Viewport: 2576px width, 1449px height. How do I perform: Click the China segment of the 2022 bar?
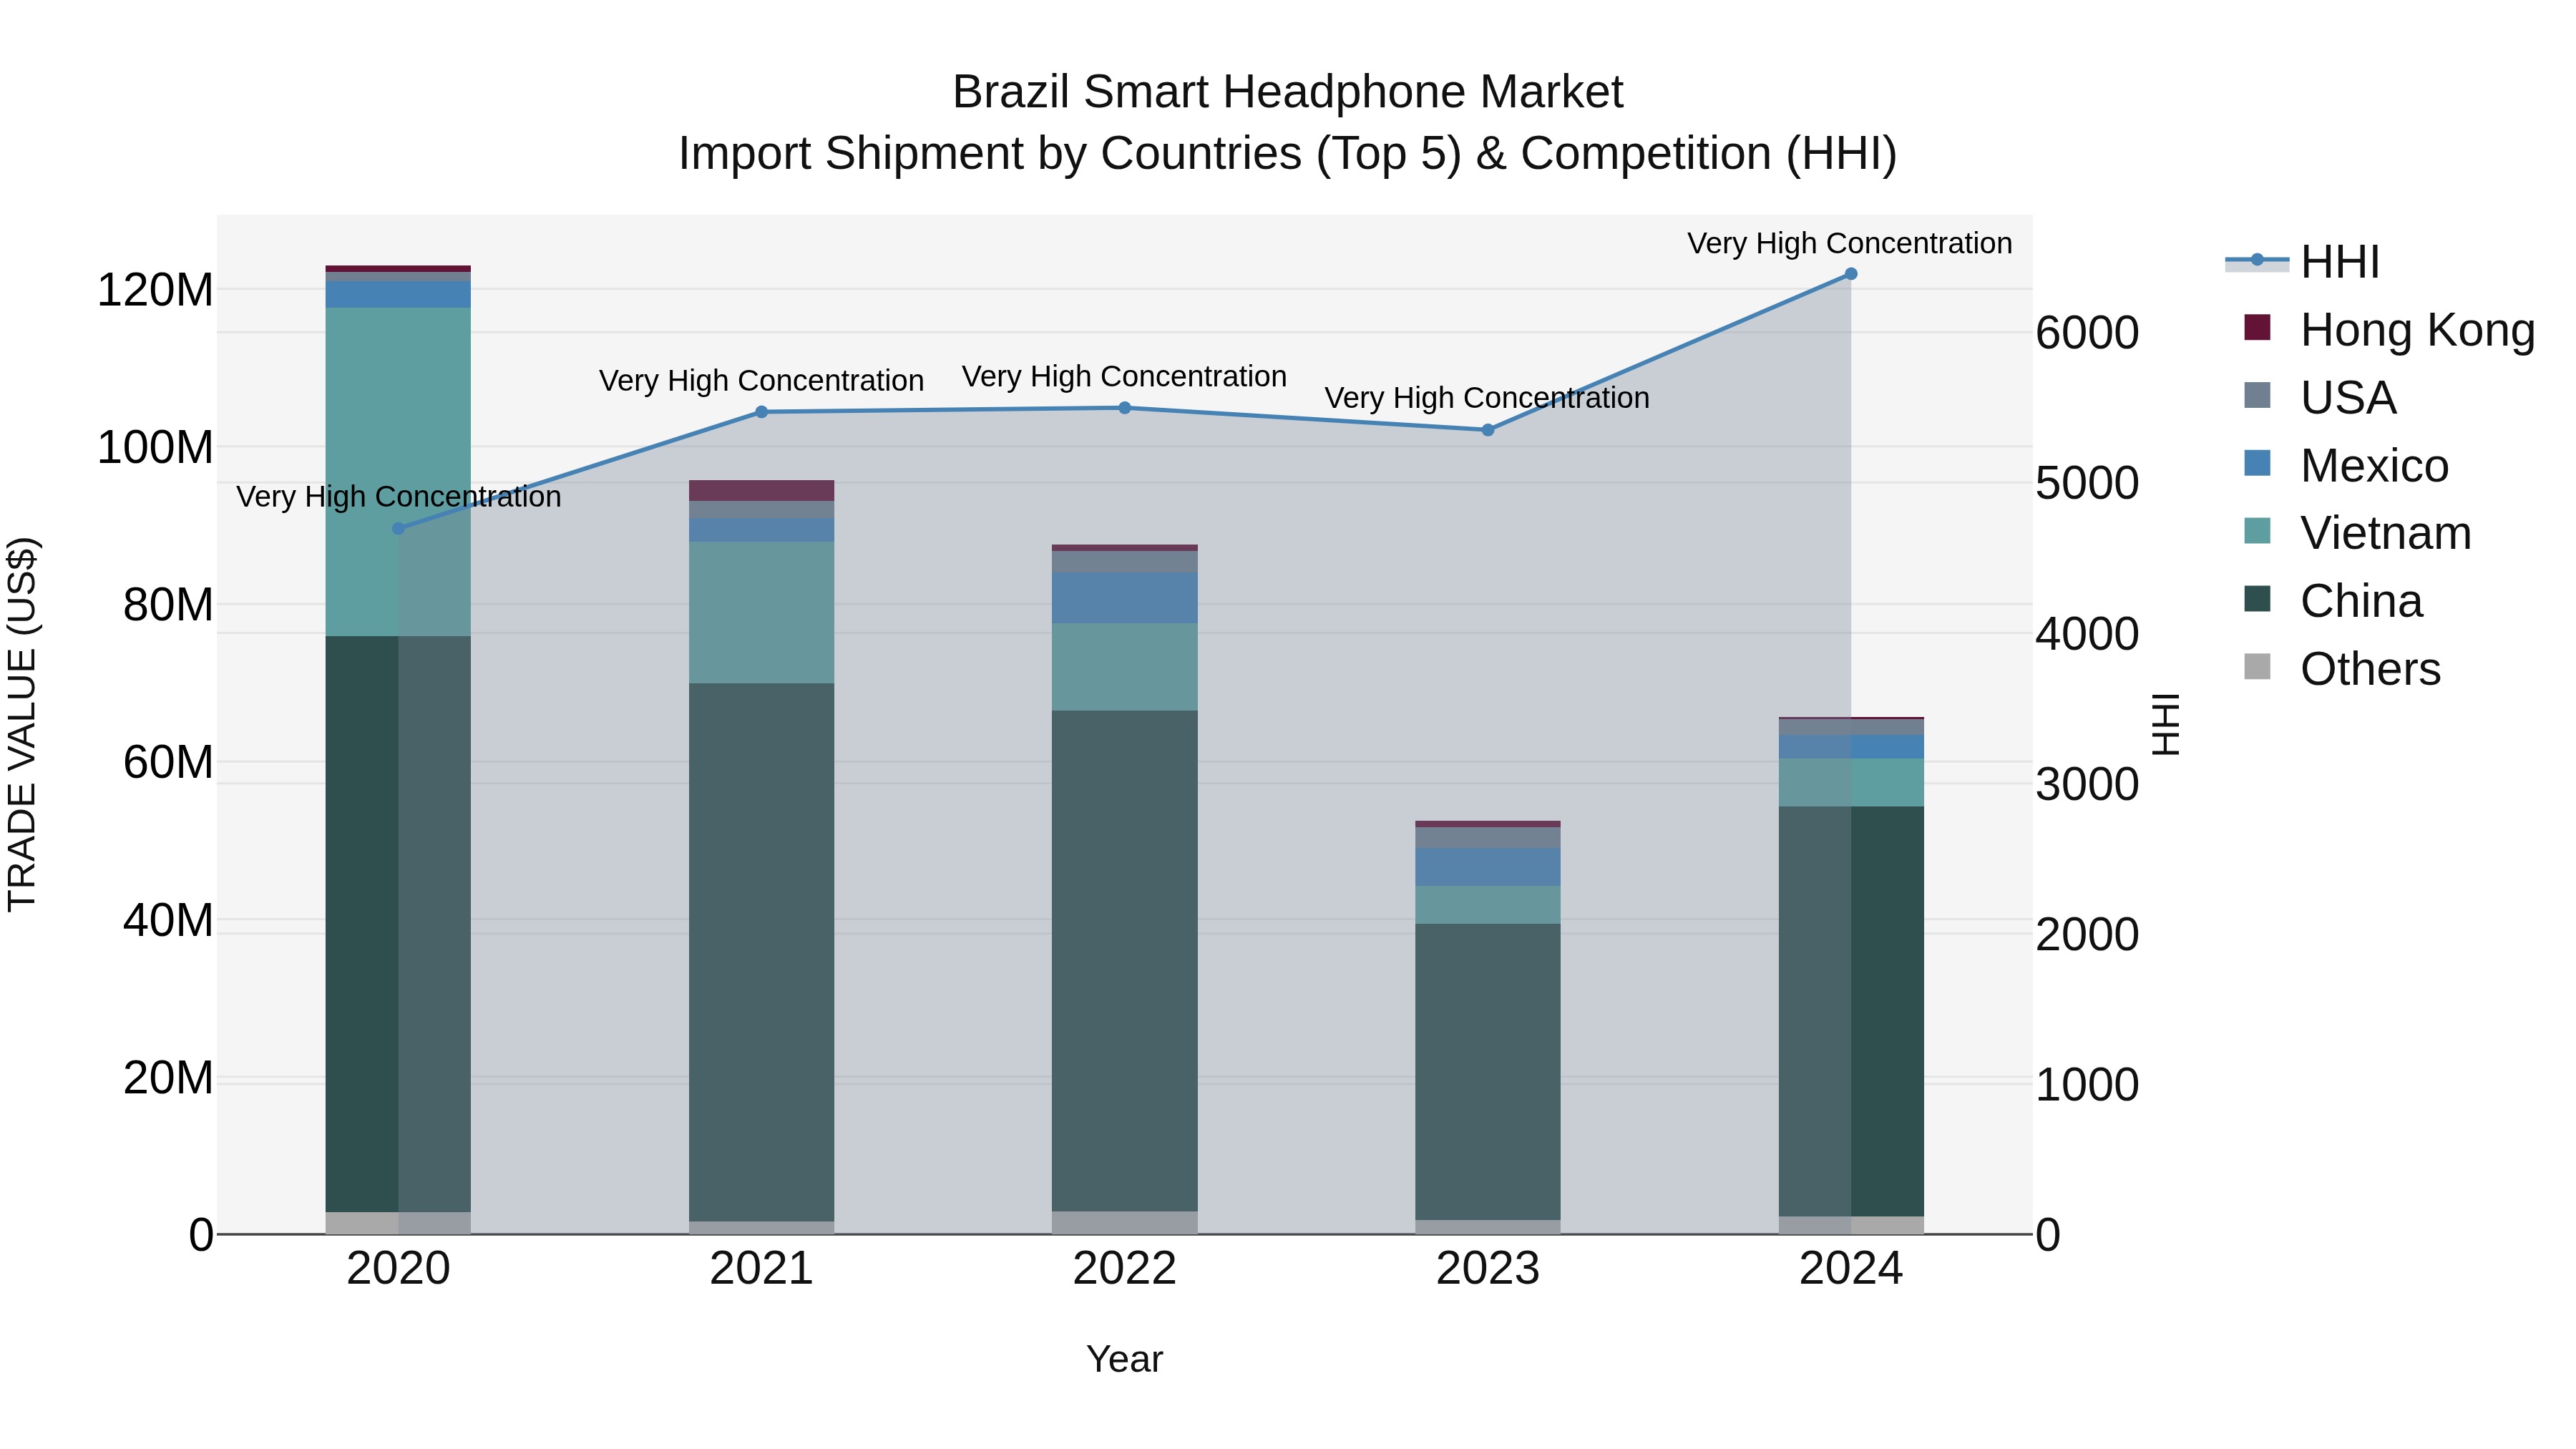pos(1124,962)
